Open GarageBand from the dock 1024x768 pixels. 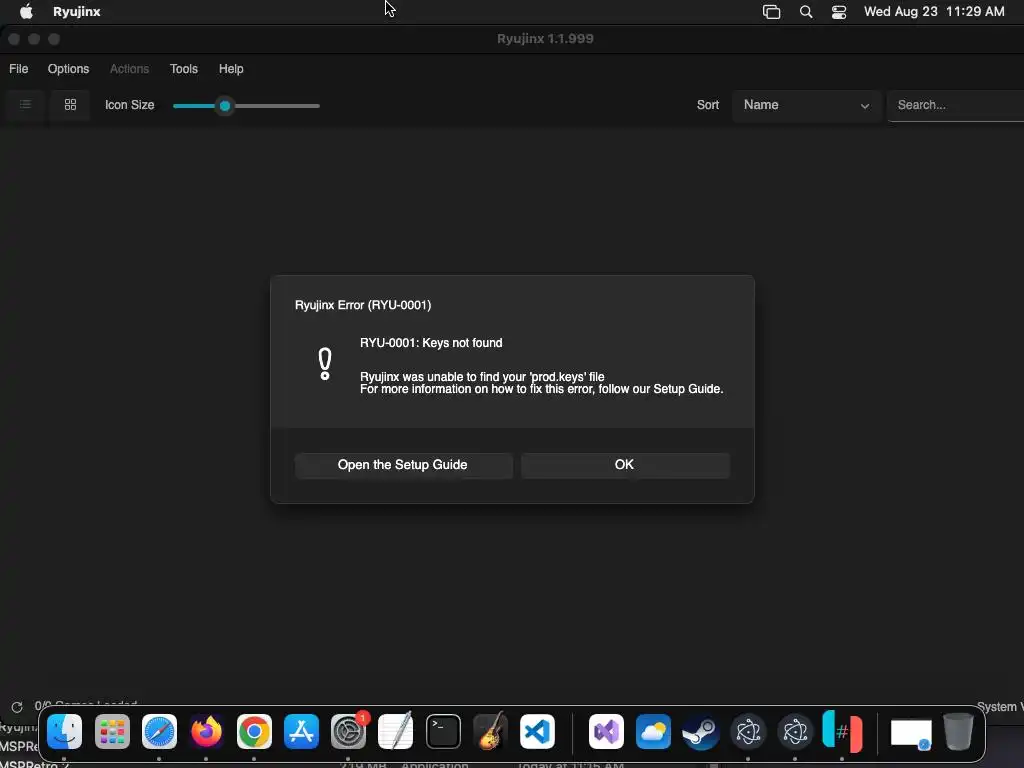click(x=490, y=731)
